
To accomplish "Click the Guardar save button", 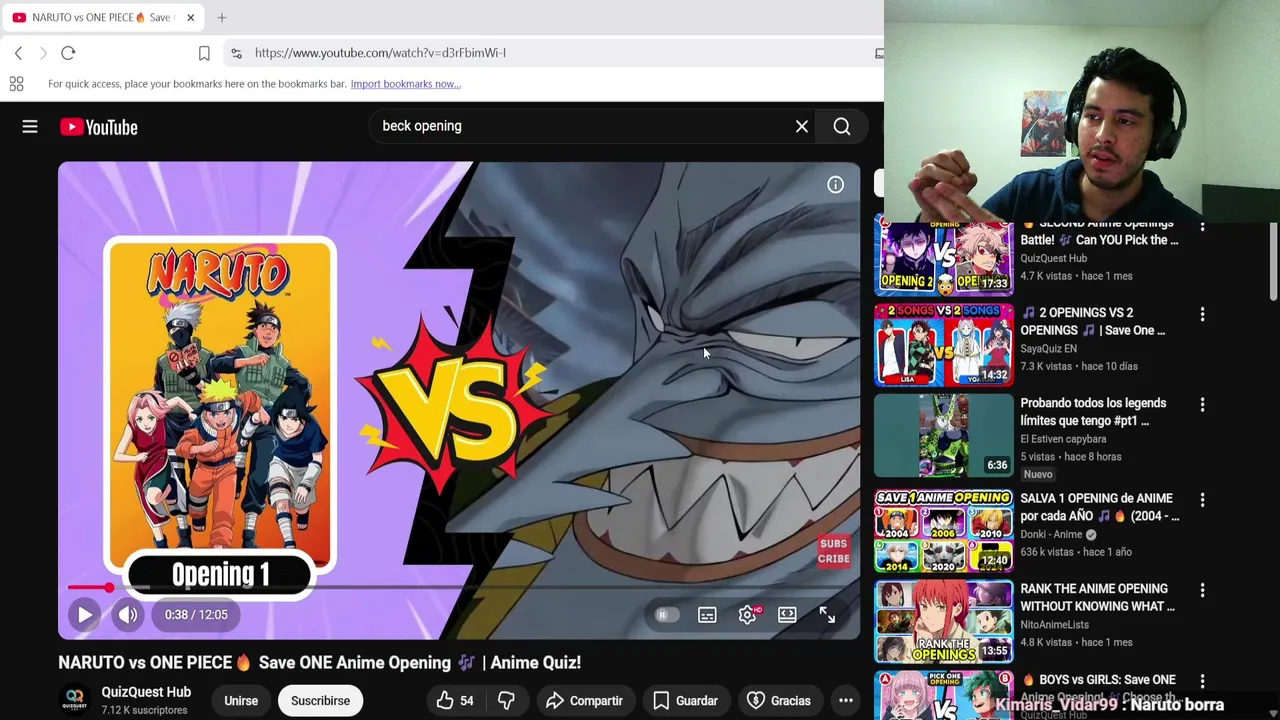I will pos(685,701).
